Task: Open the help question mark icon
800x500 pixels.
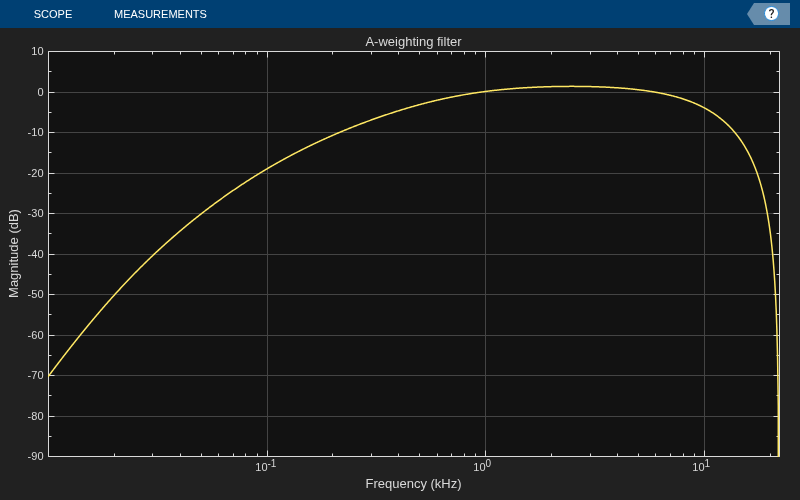Action: pyautogui.click(x=771, y=14)
